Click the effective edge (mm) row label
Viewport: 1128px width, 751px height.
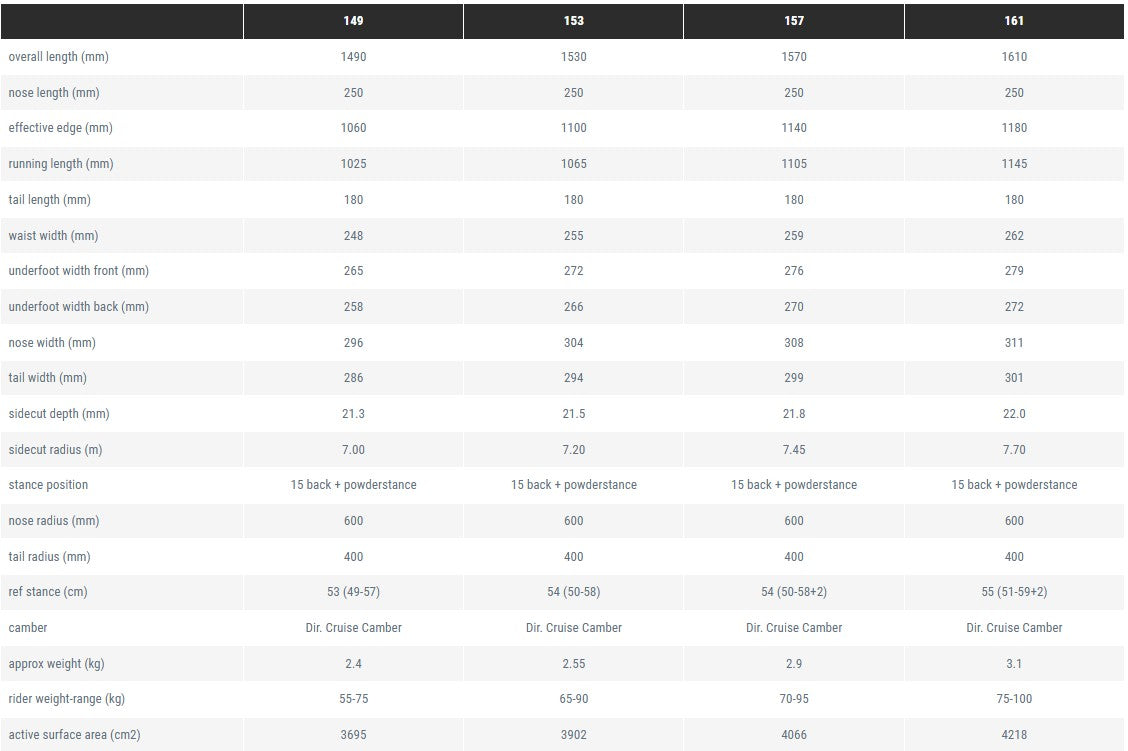click(60, 128)
